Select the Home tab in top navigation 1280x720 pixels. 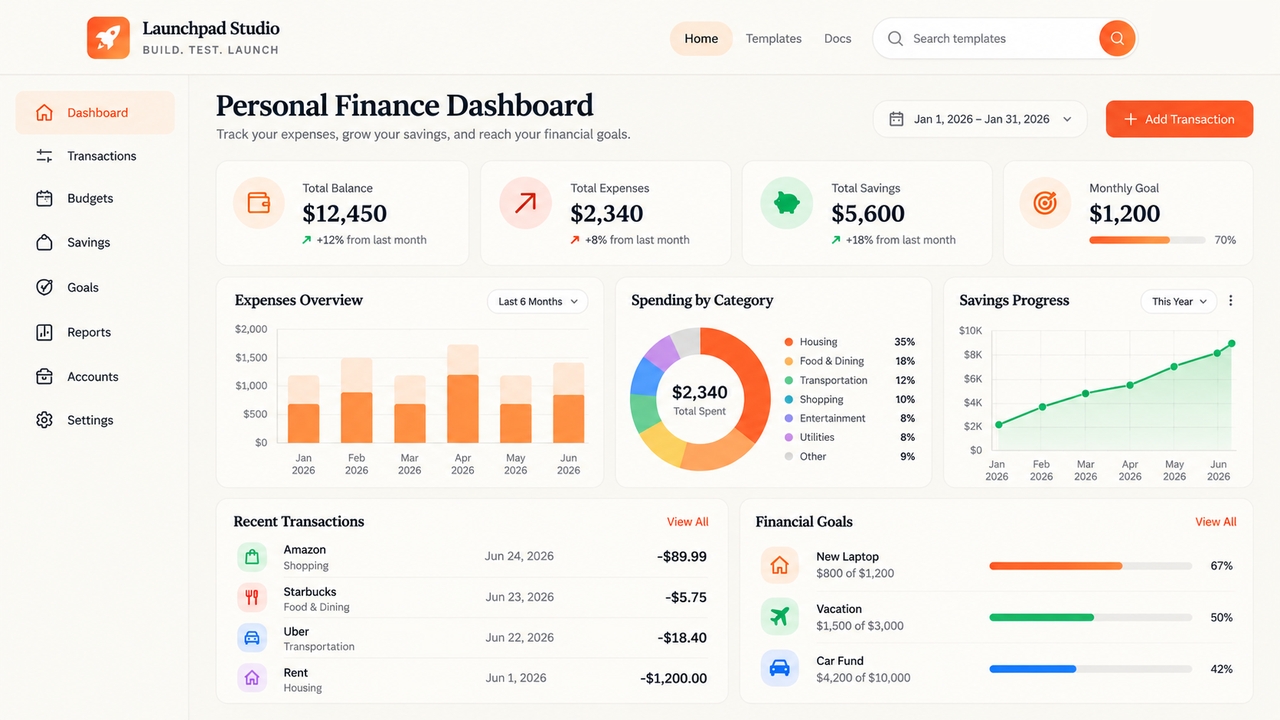tap(701, 39)
